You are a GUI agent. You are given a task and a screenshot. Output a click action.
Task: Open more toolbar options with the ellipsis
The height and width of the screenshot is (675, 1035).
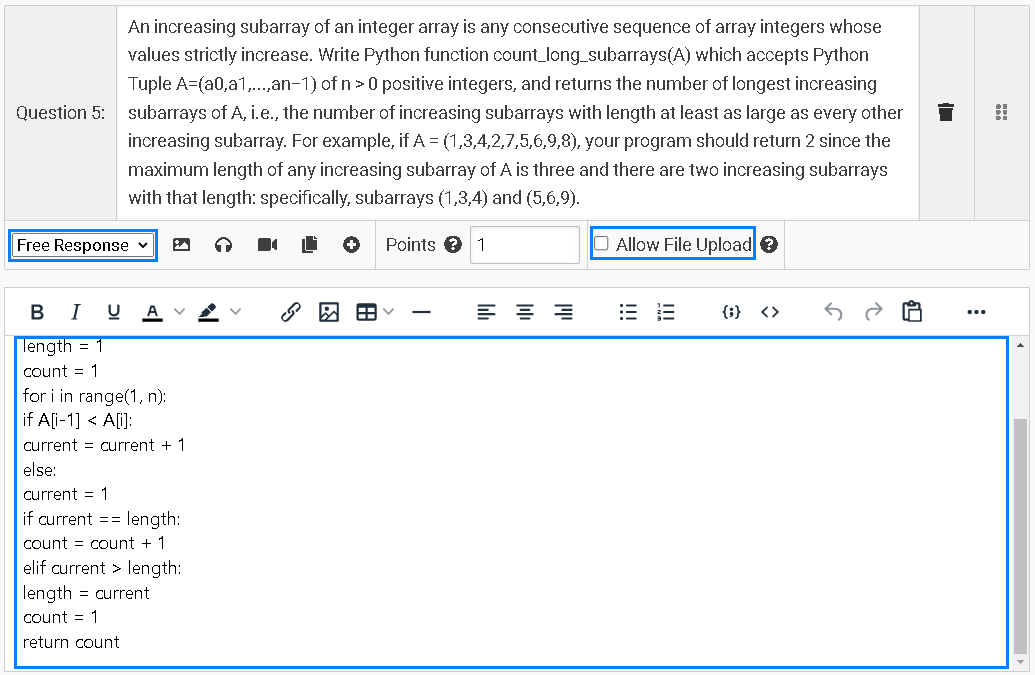(976, 312)
